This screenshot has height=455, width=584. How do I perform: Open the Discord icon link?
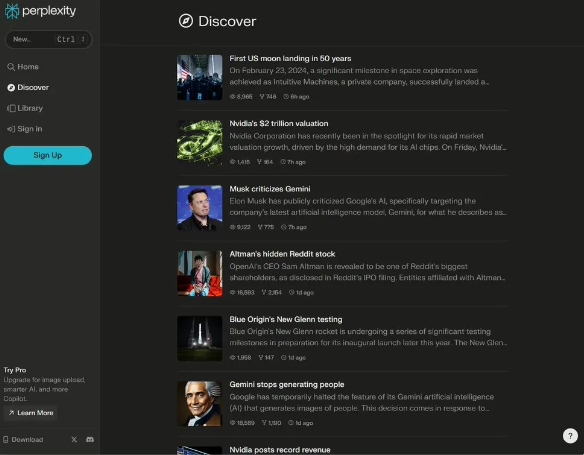point(90,440)
